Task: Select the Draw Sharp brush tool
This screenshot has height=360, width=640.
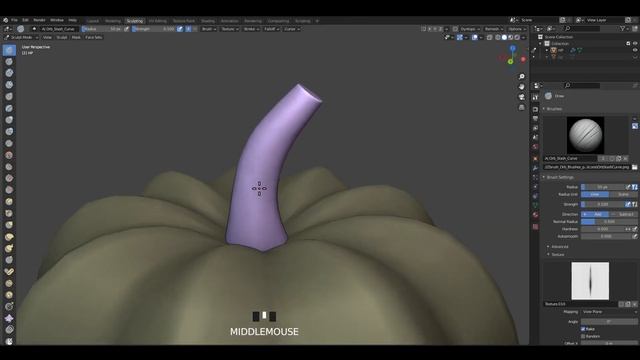Action: point(9,62)
